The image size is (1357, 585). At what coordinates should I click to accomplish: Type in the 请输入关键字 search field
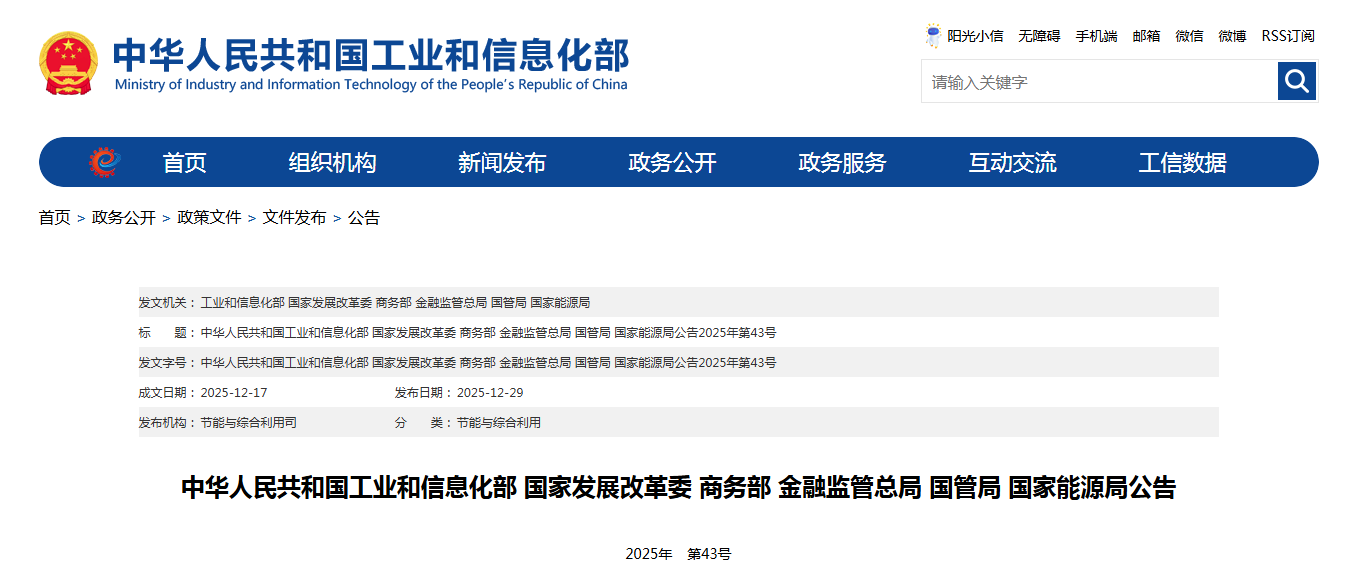coord(1098,82)
